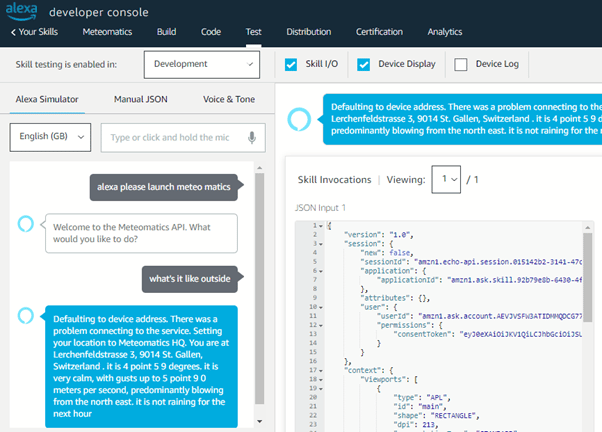Click the microphone icon in input box
This screenshot has width=602, height=432.
point(252,137)
